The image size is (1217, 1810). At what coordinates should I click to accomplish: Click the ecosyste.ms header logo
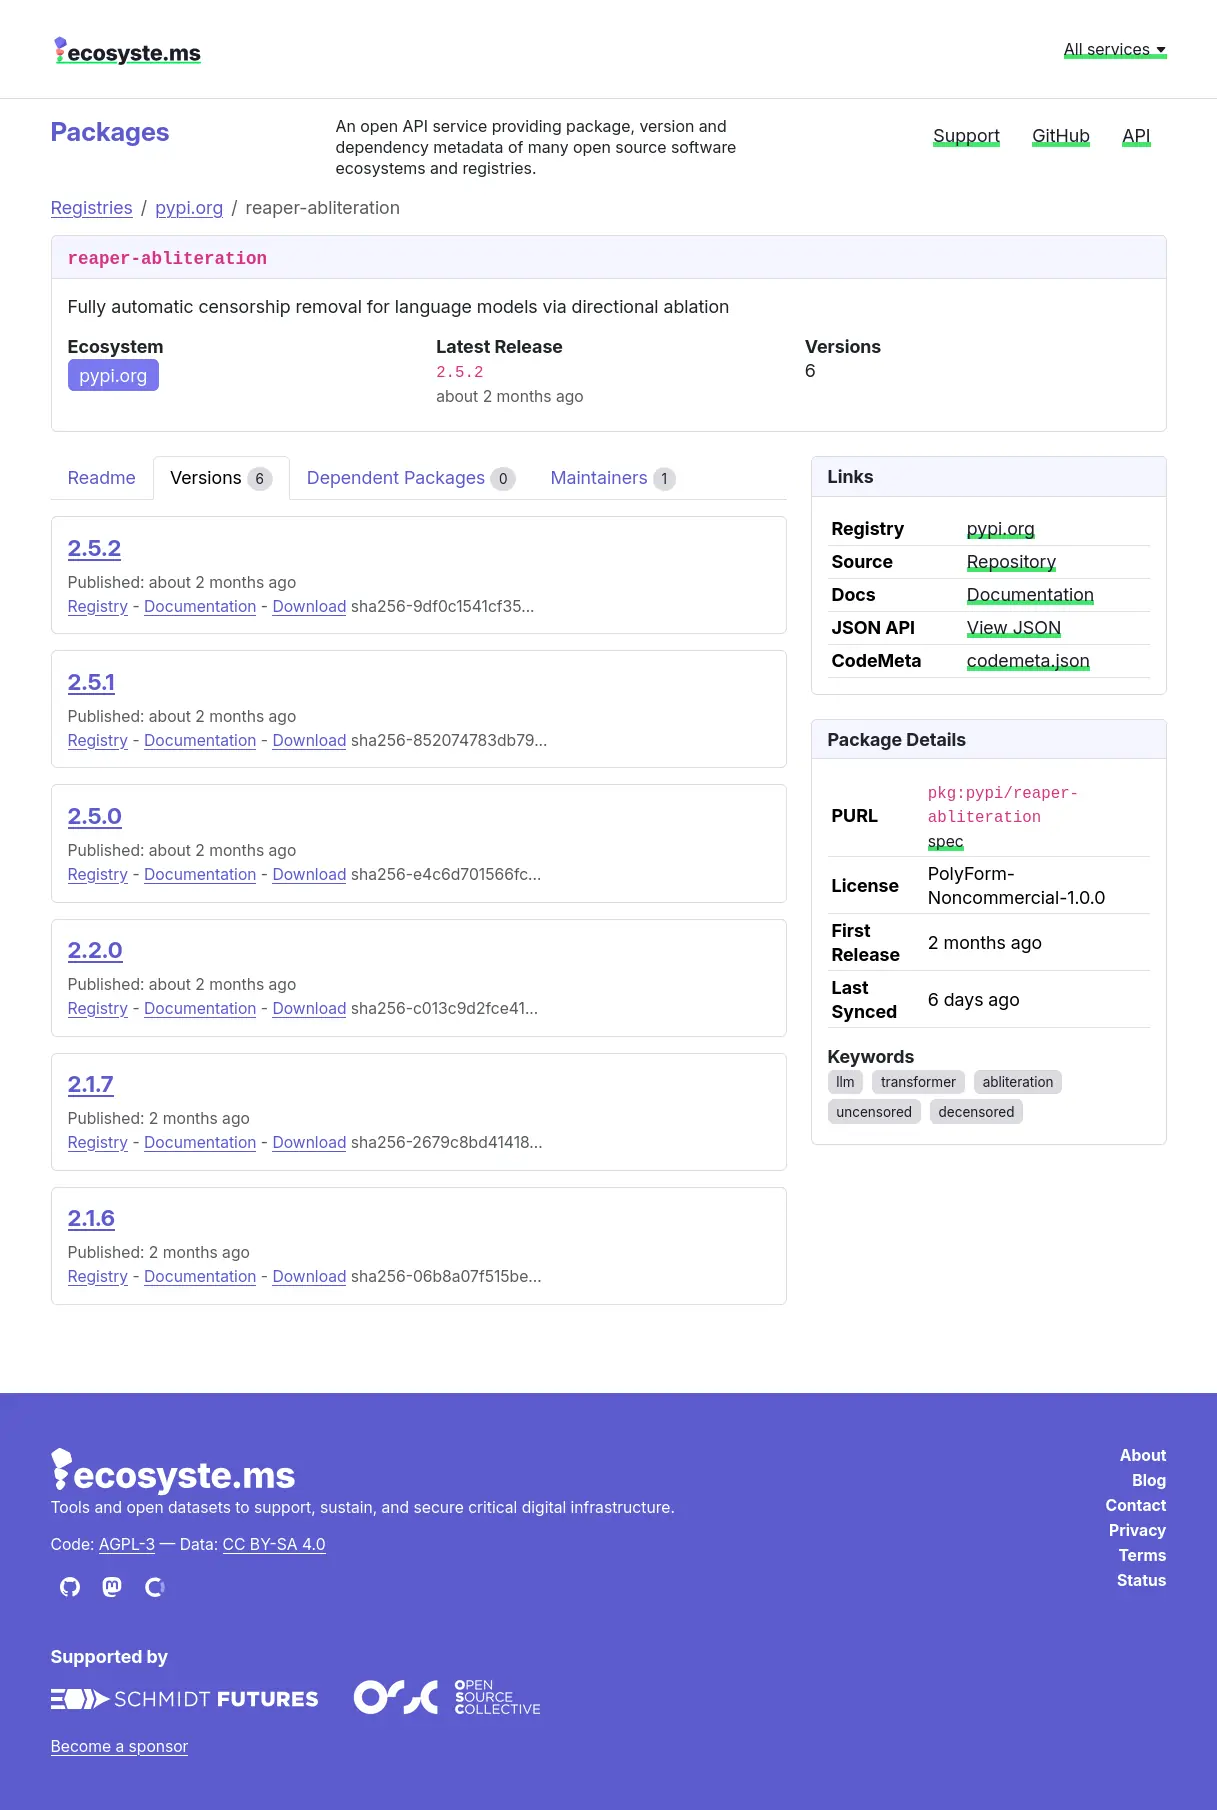[x=128, y=51]
